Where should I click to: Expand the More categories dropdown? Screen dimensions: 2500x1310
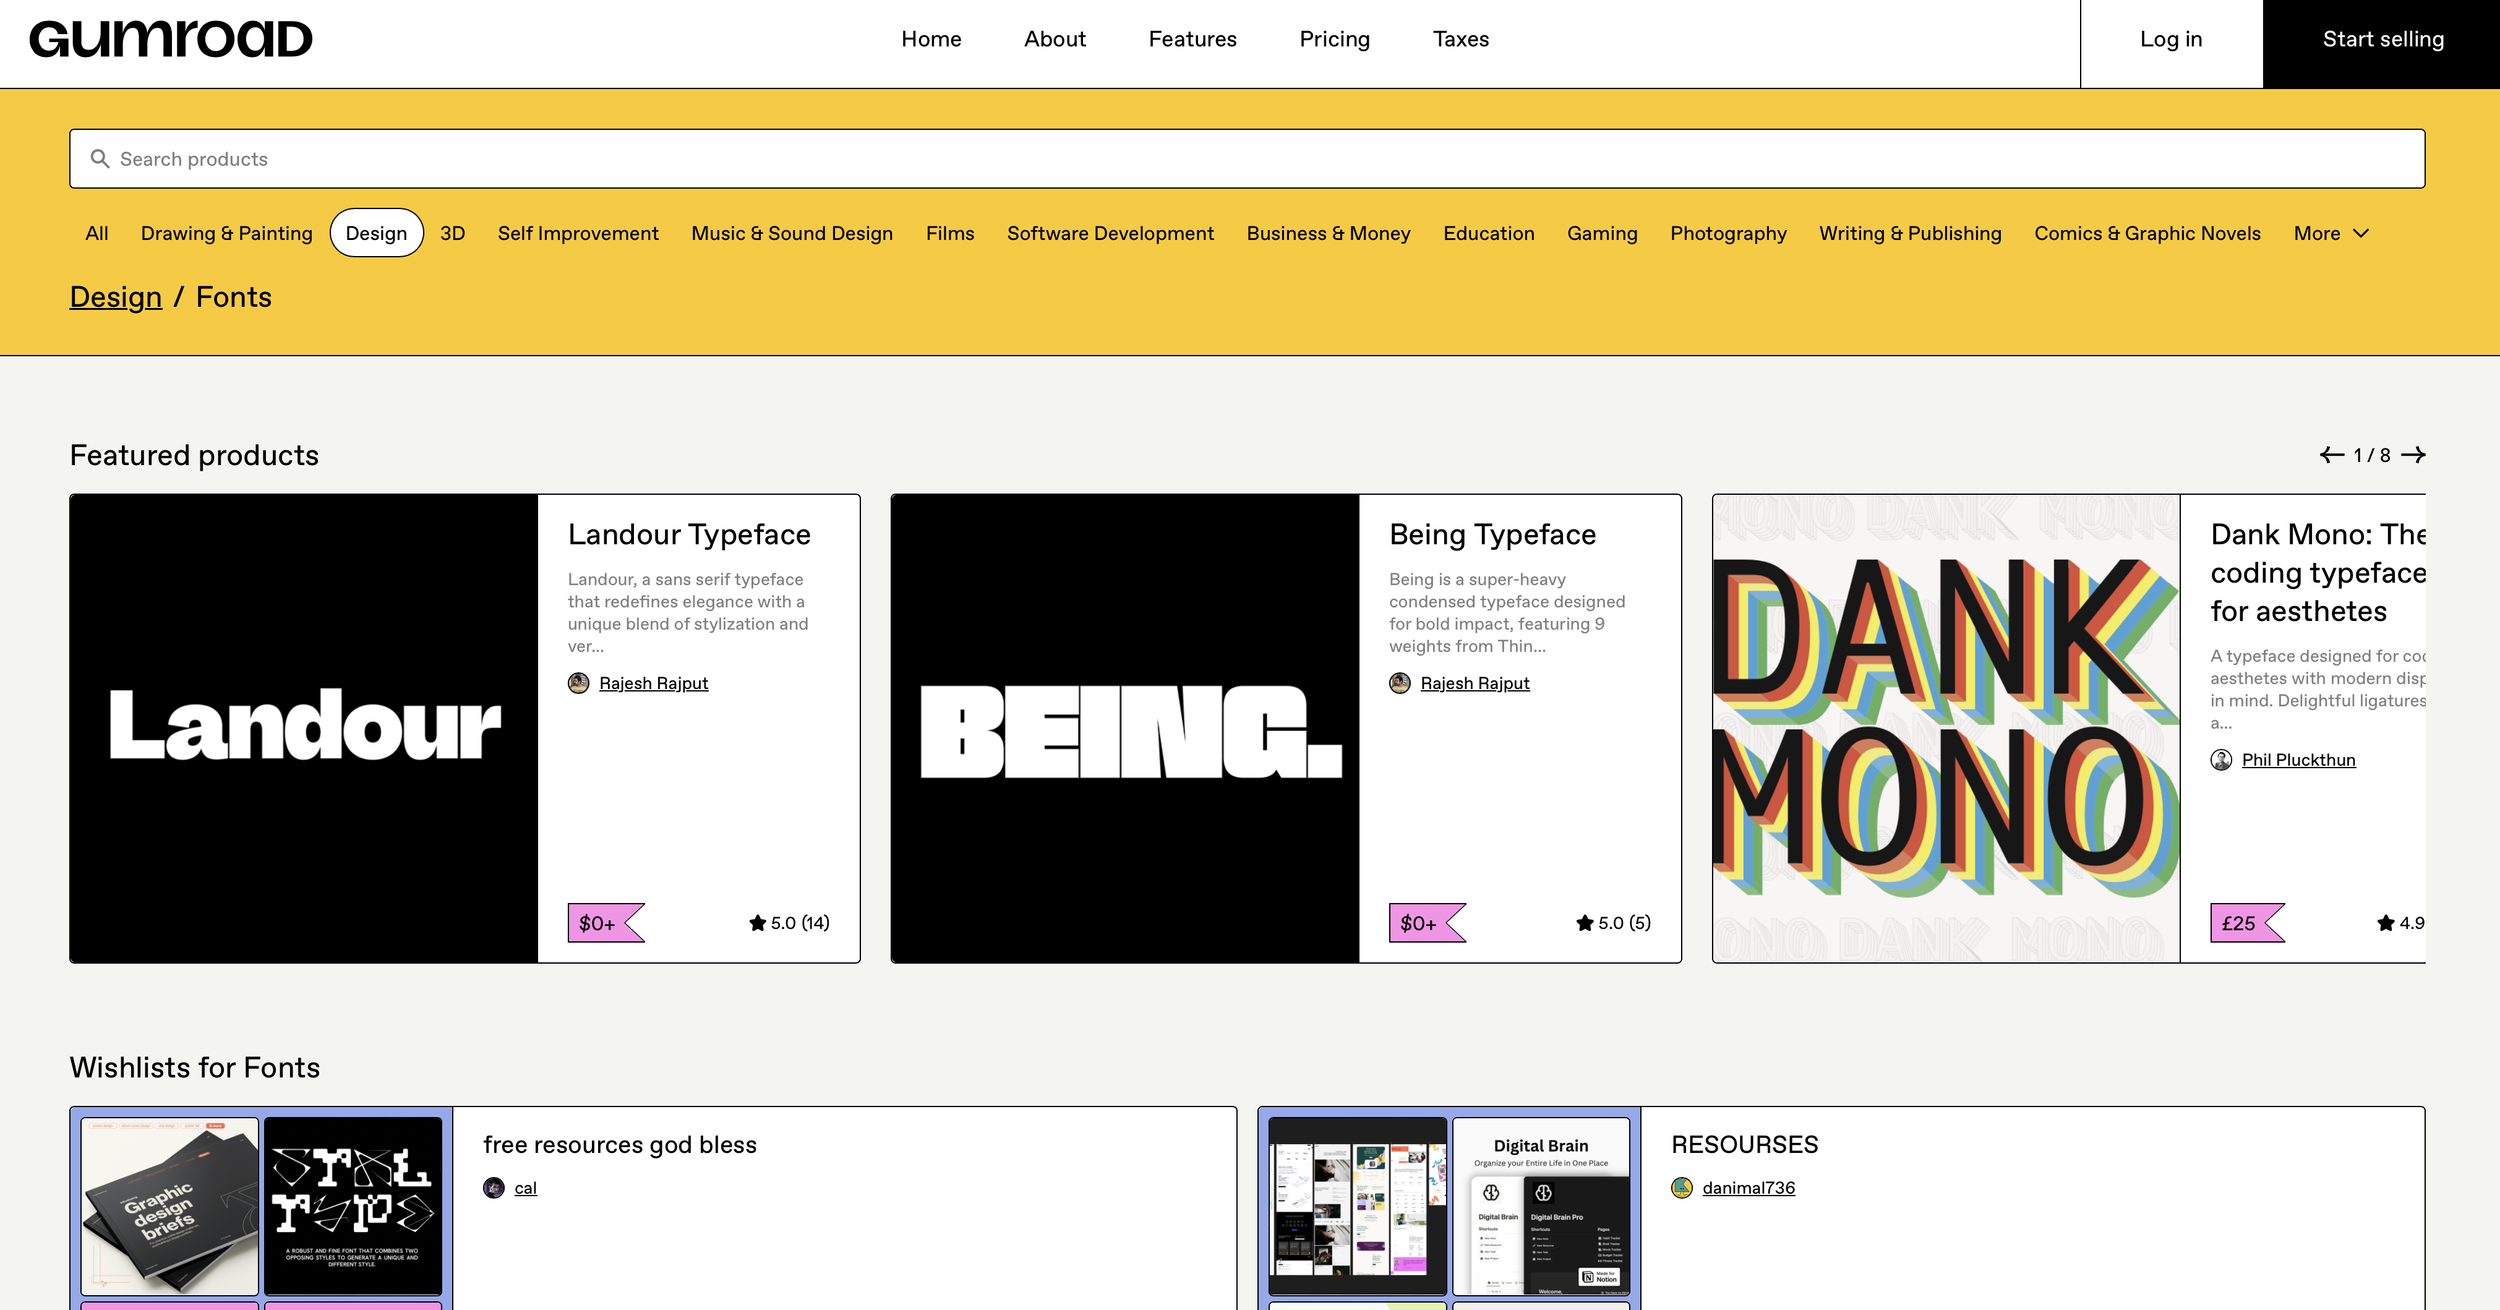2330,233
